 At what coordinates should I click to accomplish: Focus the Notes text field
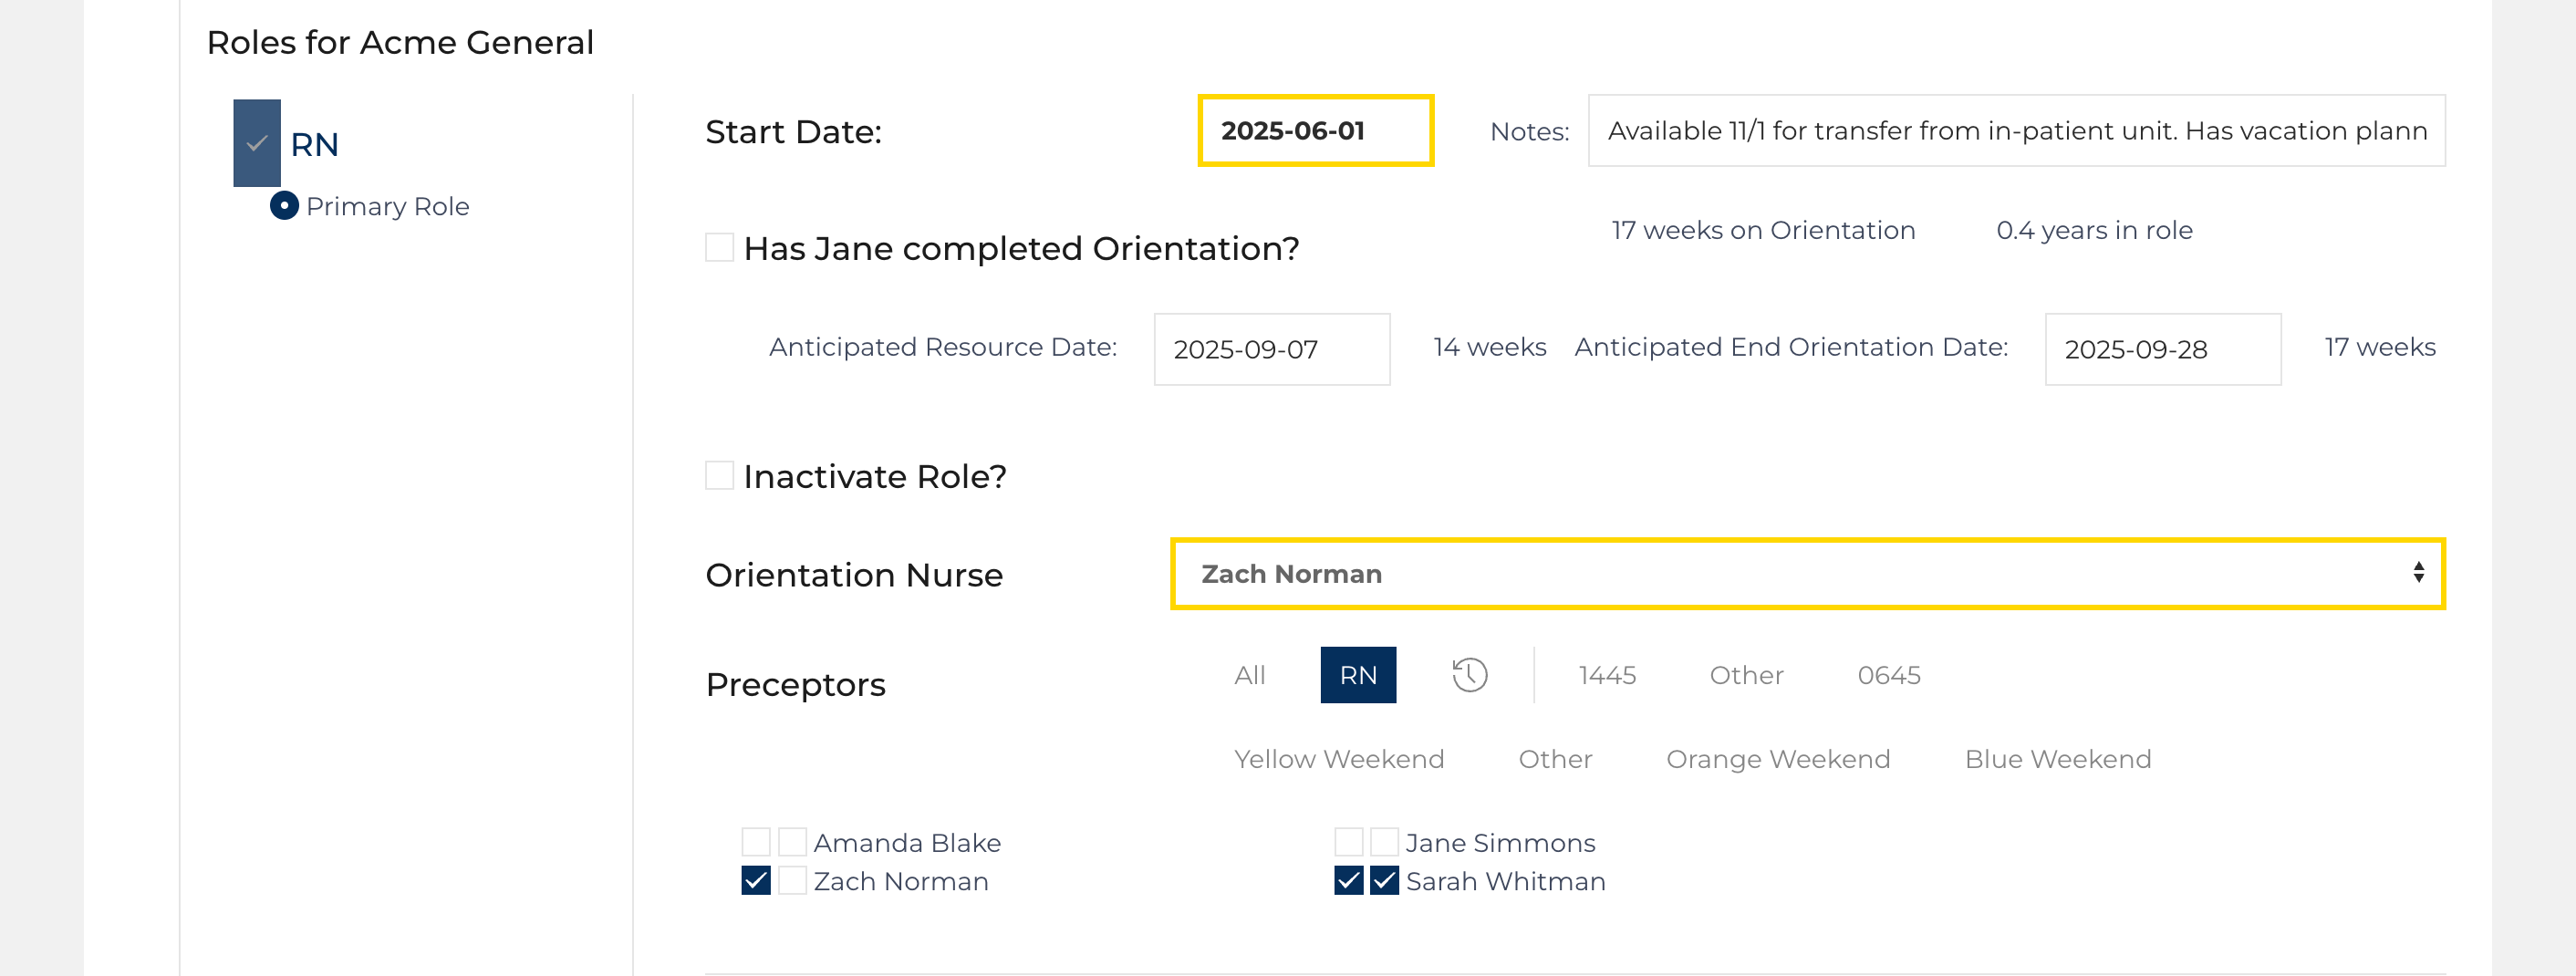click(x=2015, y=131)
